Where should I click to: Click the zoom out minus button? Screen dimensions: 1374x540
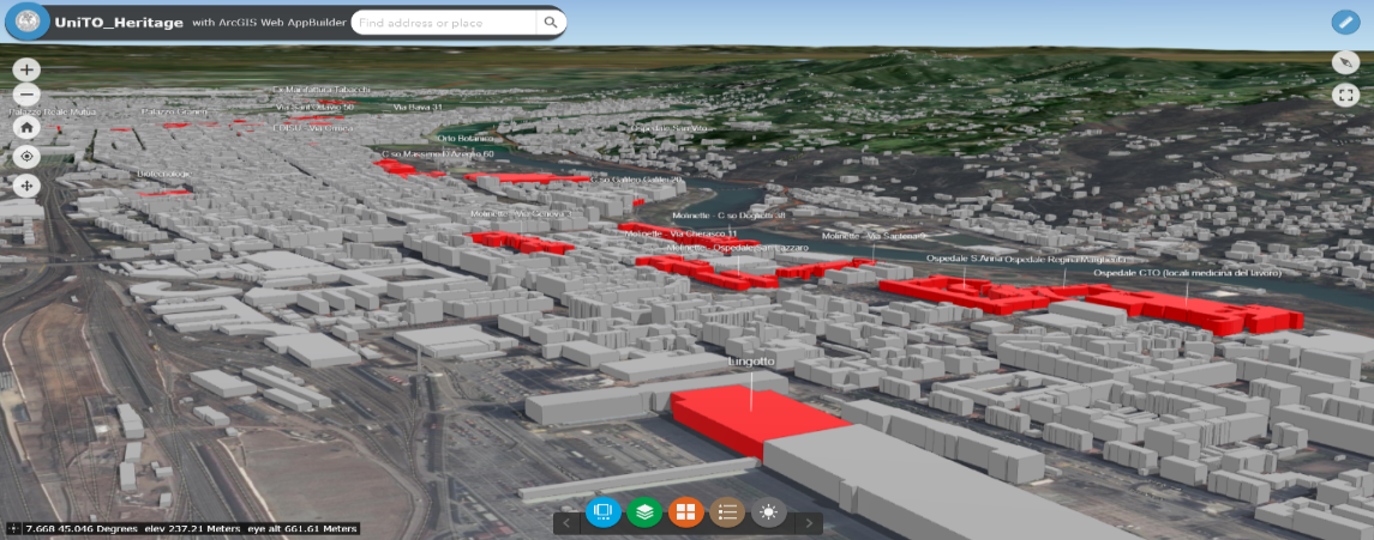tap(27, 96)
